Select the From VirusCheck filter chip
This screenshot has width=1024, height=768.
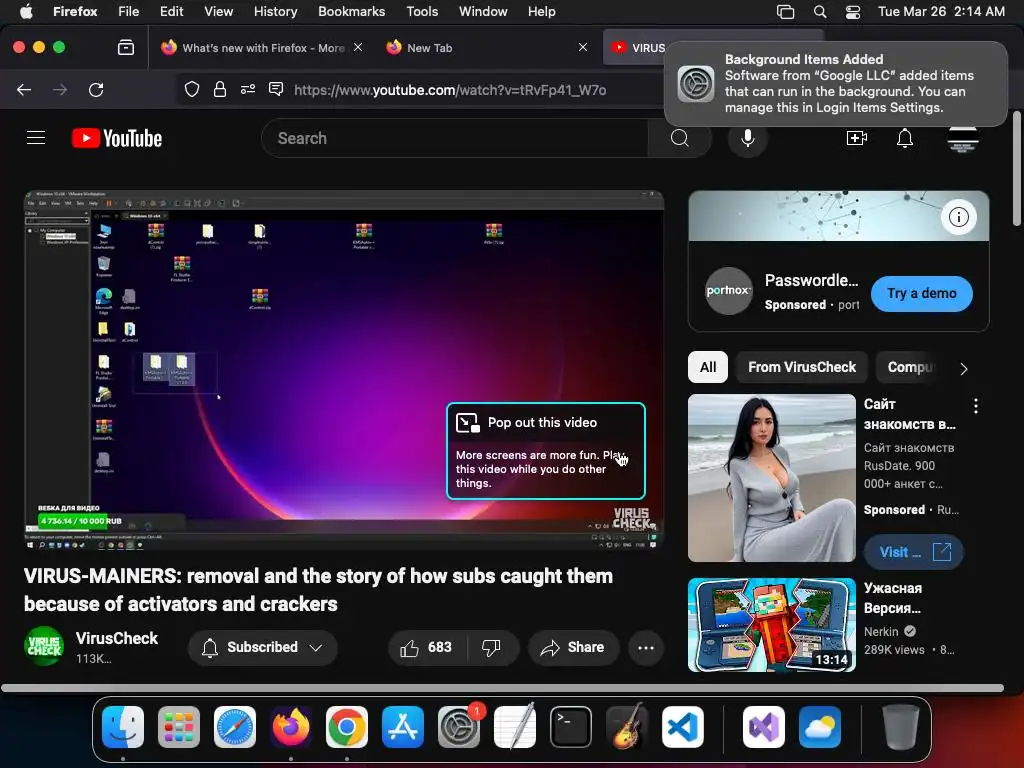[802, 367]
